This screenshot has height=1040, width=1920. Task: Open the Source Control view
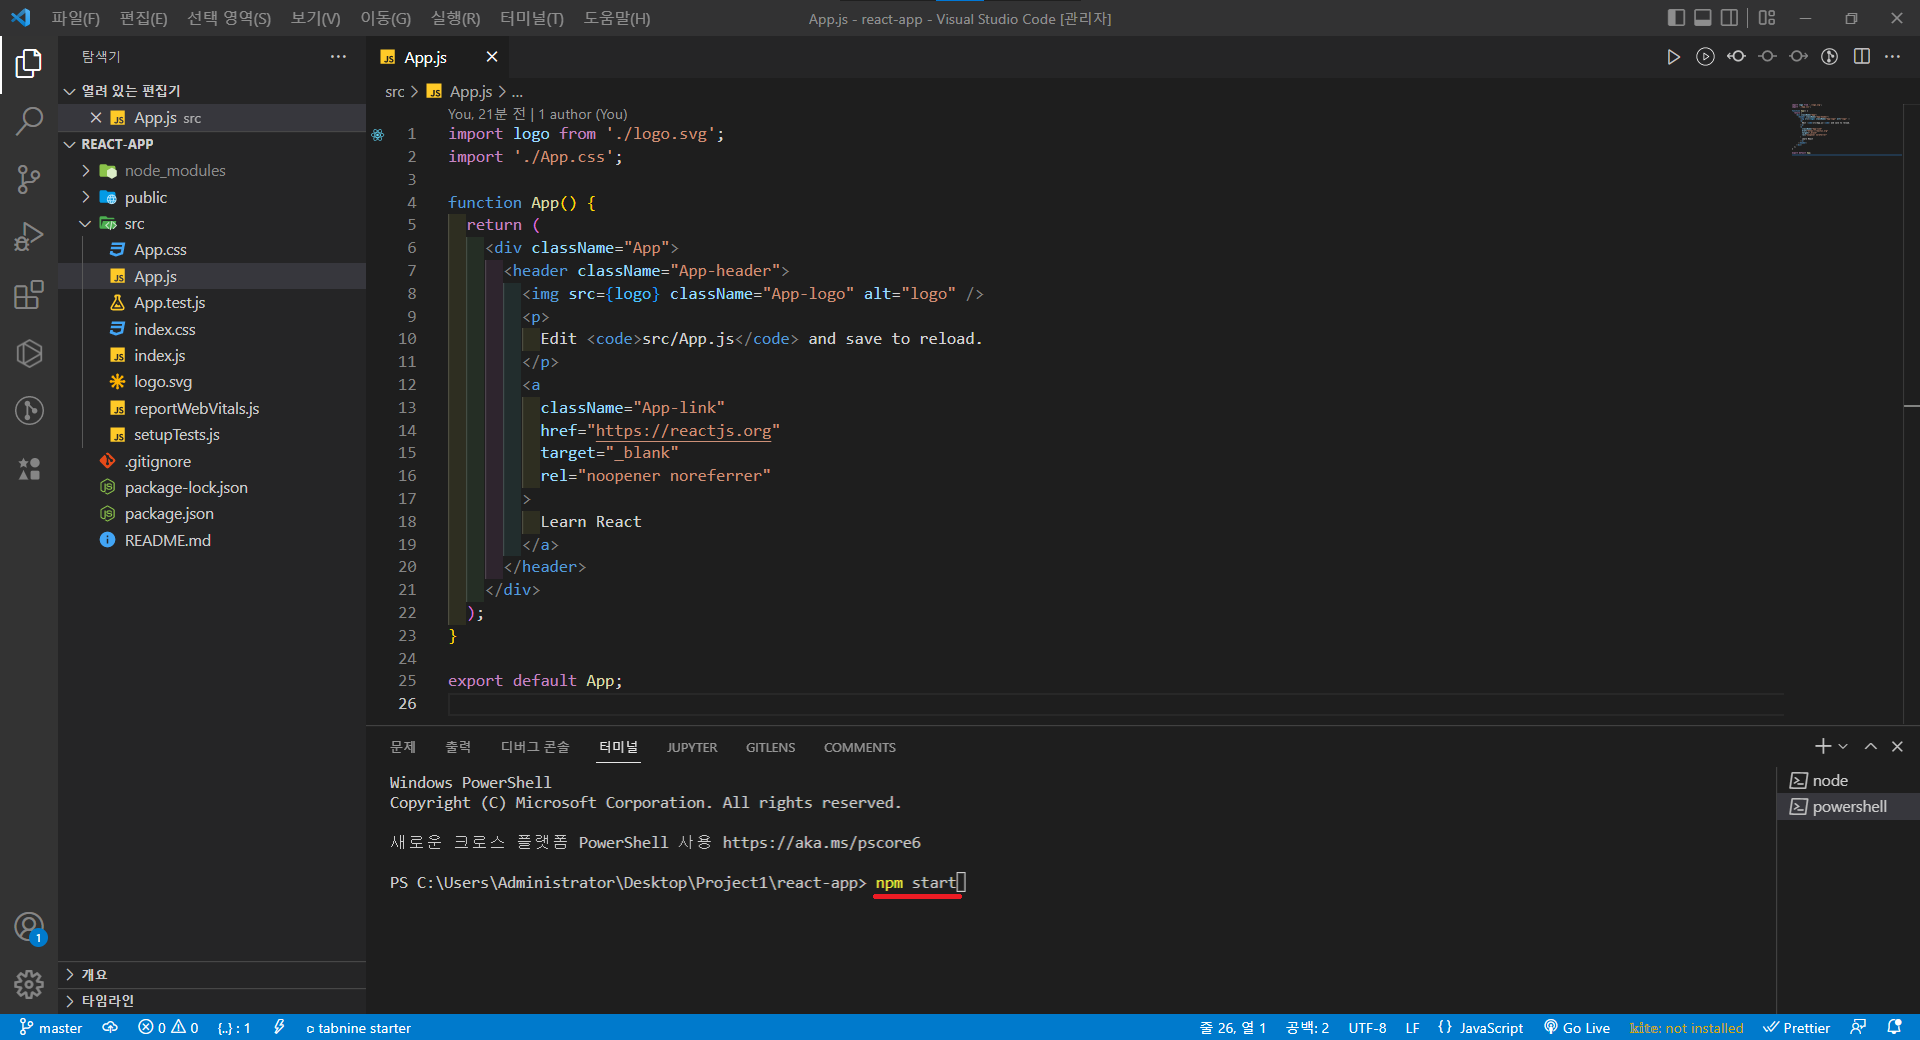29,179
